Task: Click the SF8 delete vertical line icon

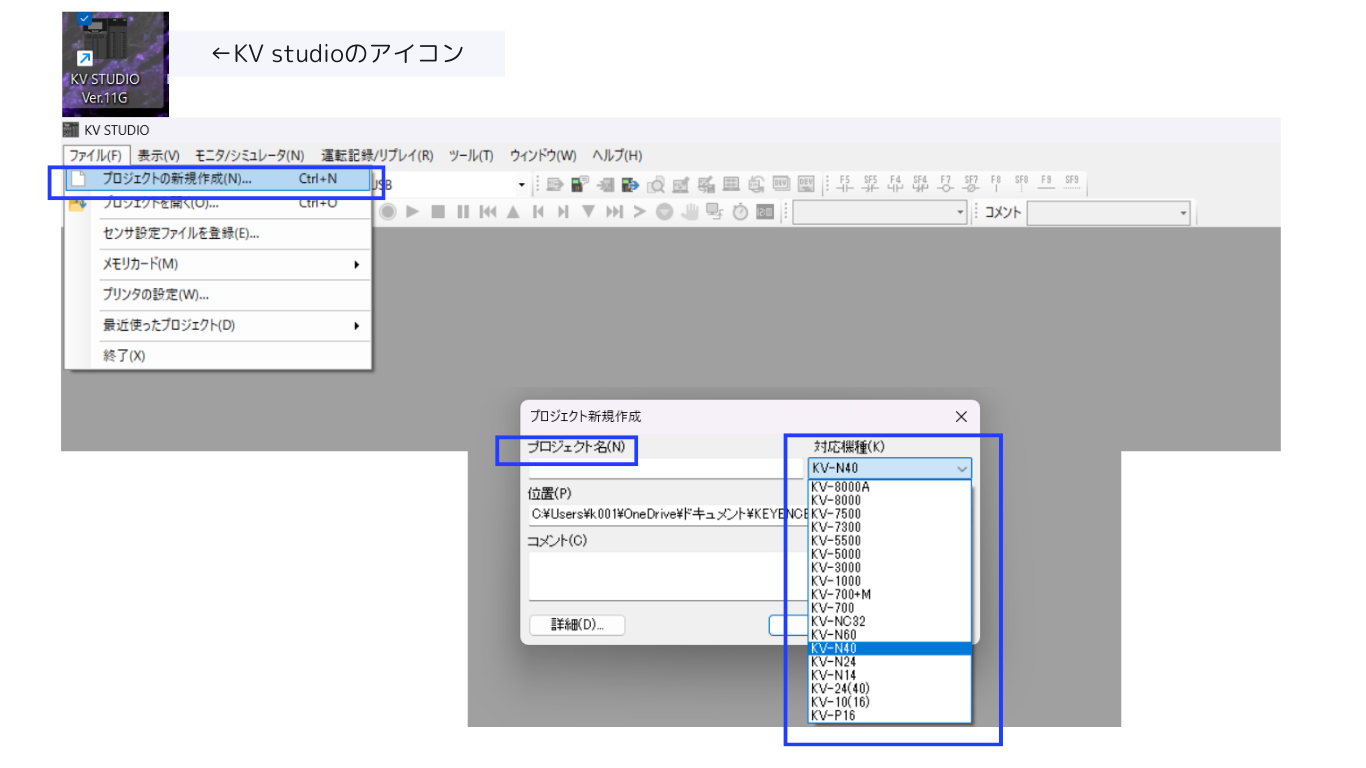Action: coord(1021,184)
